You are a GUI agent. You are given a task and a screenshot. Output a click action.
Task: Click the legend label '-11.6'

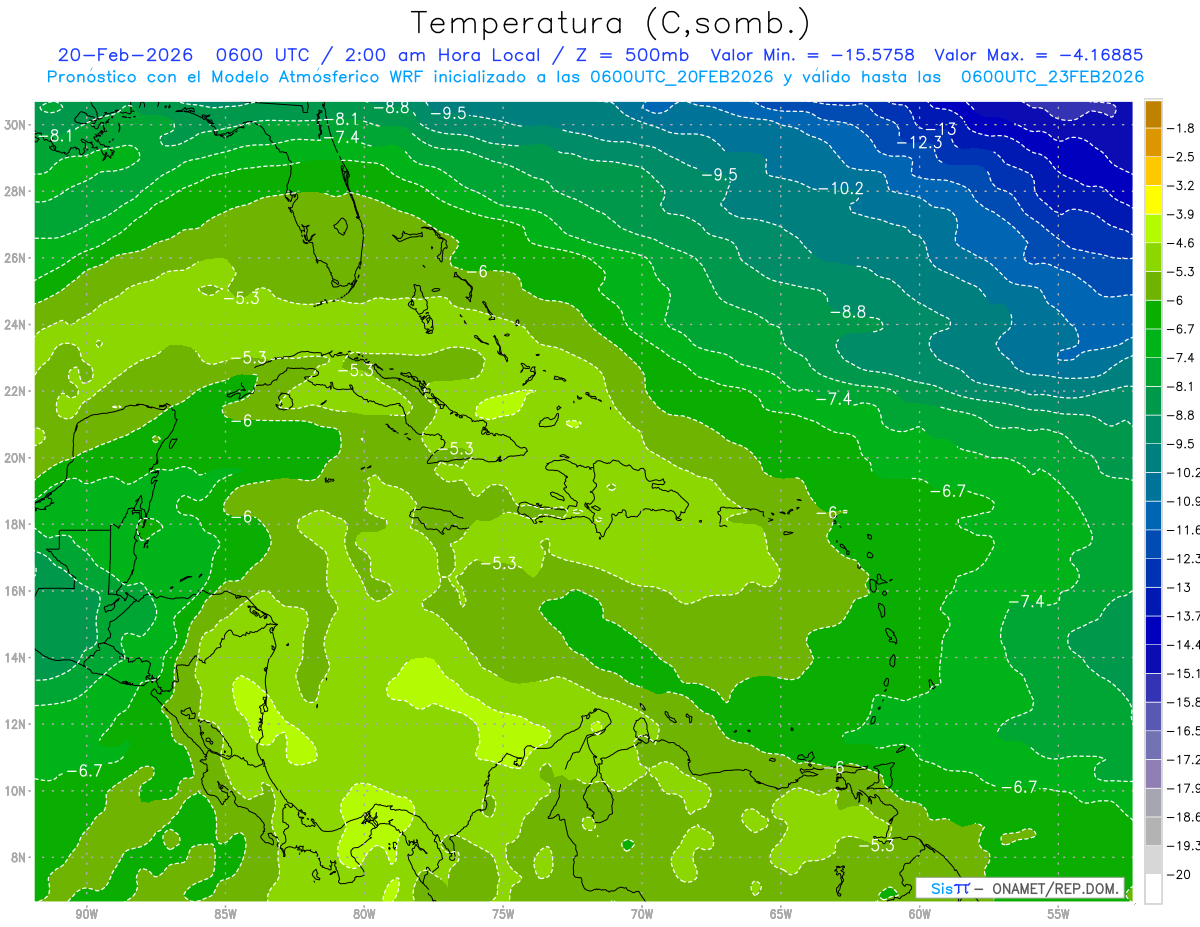pos(1184,530)
